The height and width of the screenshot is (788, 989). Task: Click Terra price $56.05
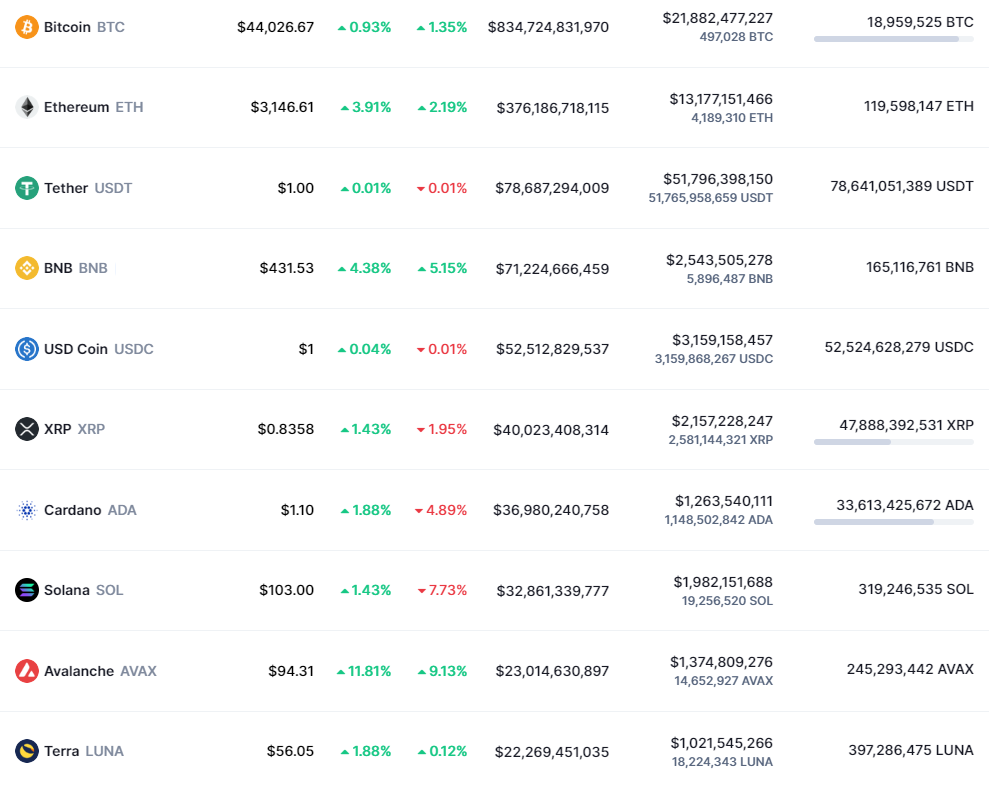coord(290,751)
